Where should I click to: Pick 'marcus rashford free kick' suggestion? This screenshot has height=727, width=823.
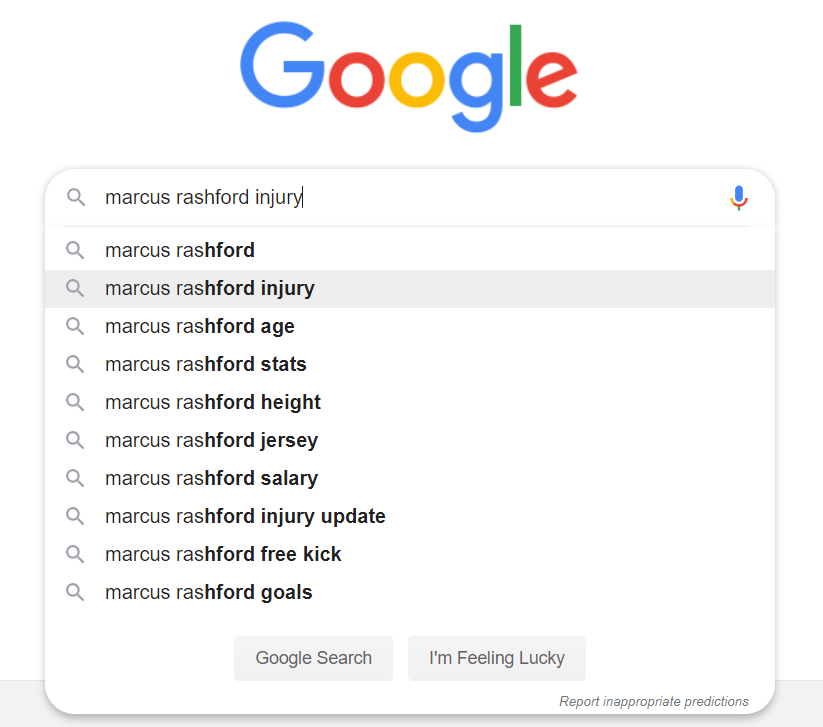410,554
